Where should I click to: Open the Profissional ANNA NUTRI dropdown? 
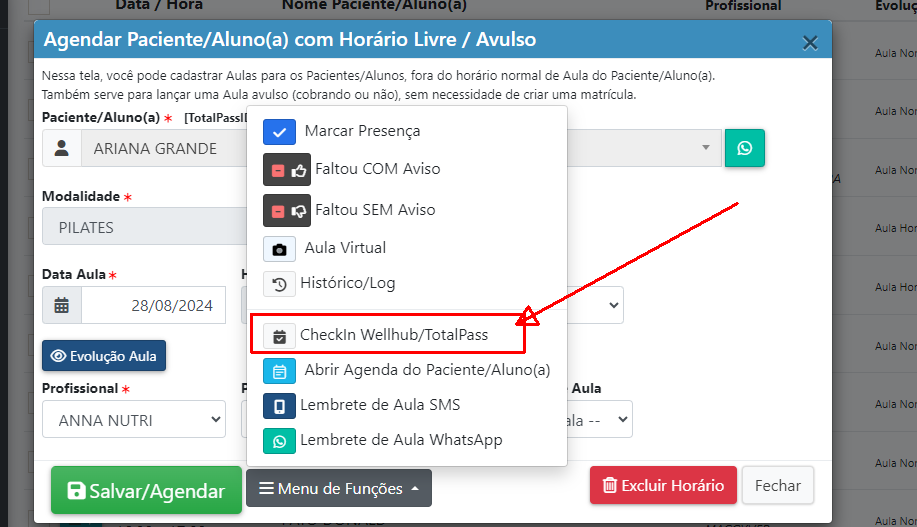click(x=134, y=419)
